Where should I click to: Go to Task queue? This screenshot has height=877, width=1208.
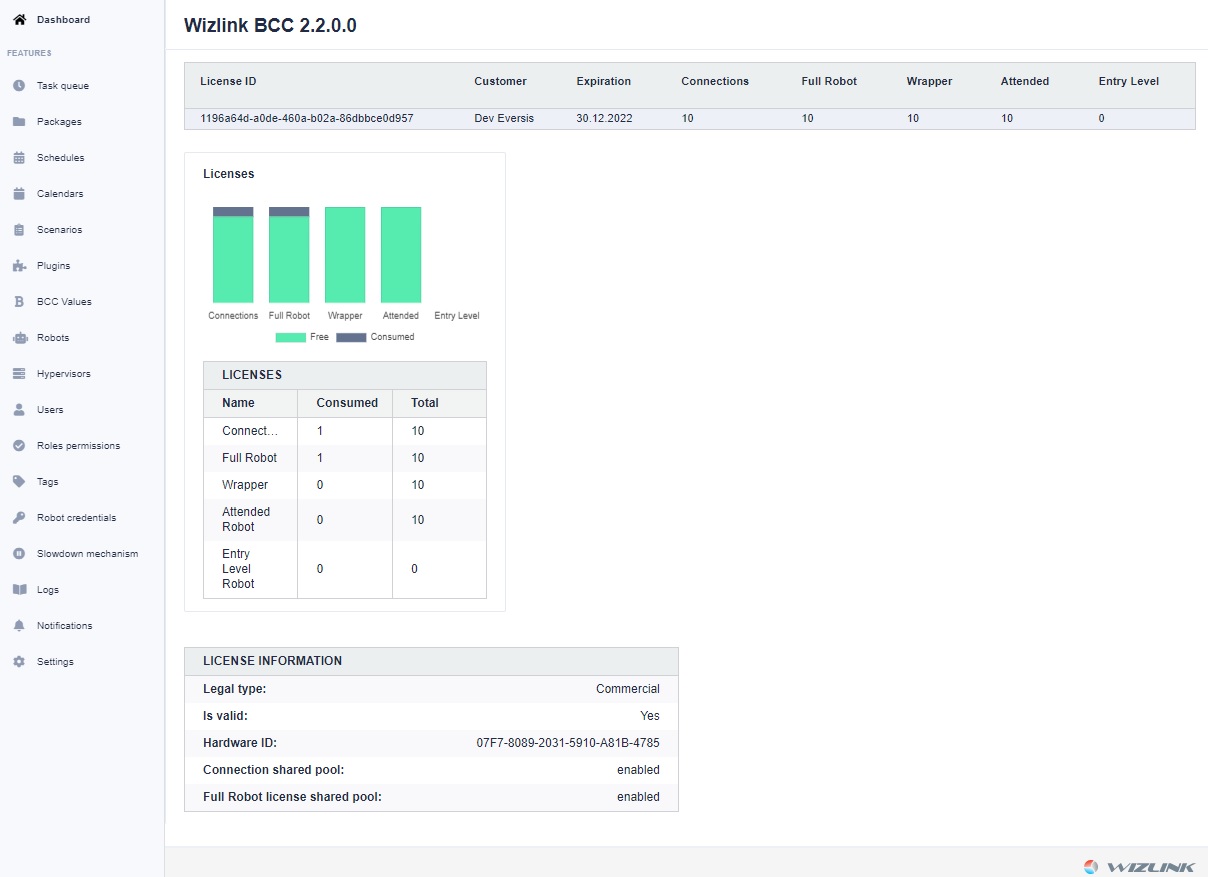click(x=63, y=86)
